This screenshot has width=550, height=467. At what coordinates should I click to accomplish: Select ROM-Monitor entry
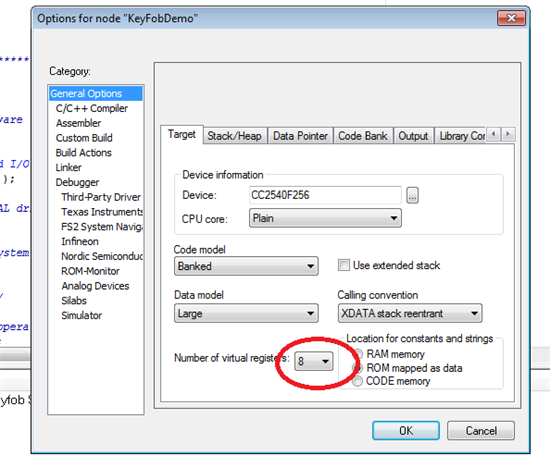(x=90, y=271)
